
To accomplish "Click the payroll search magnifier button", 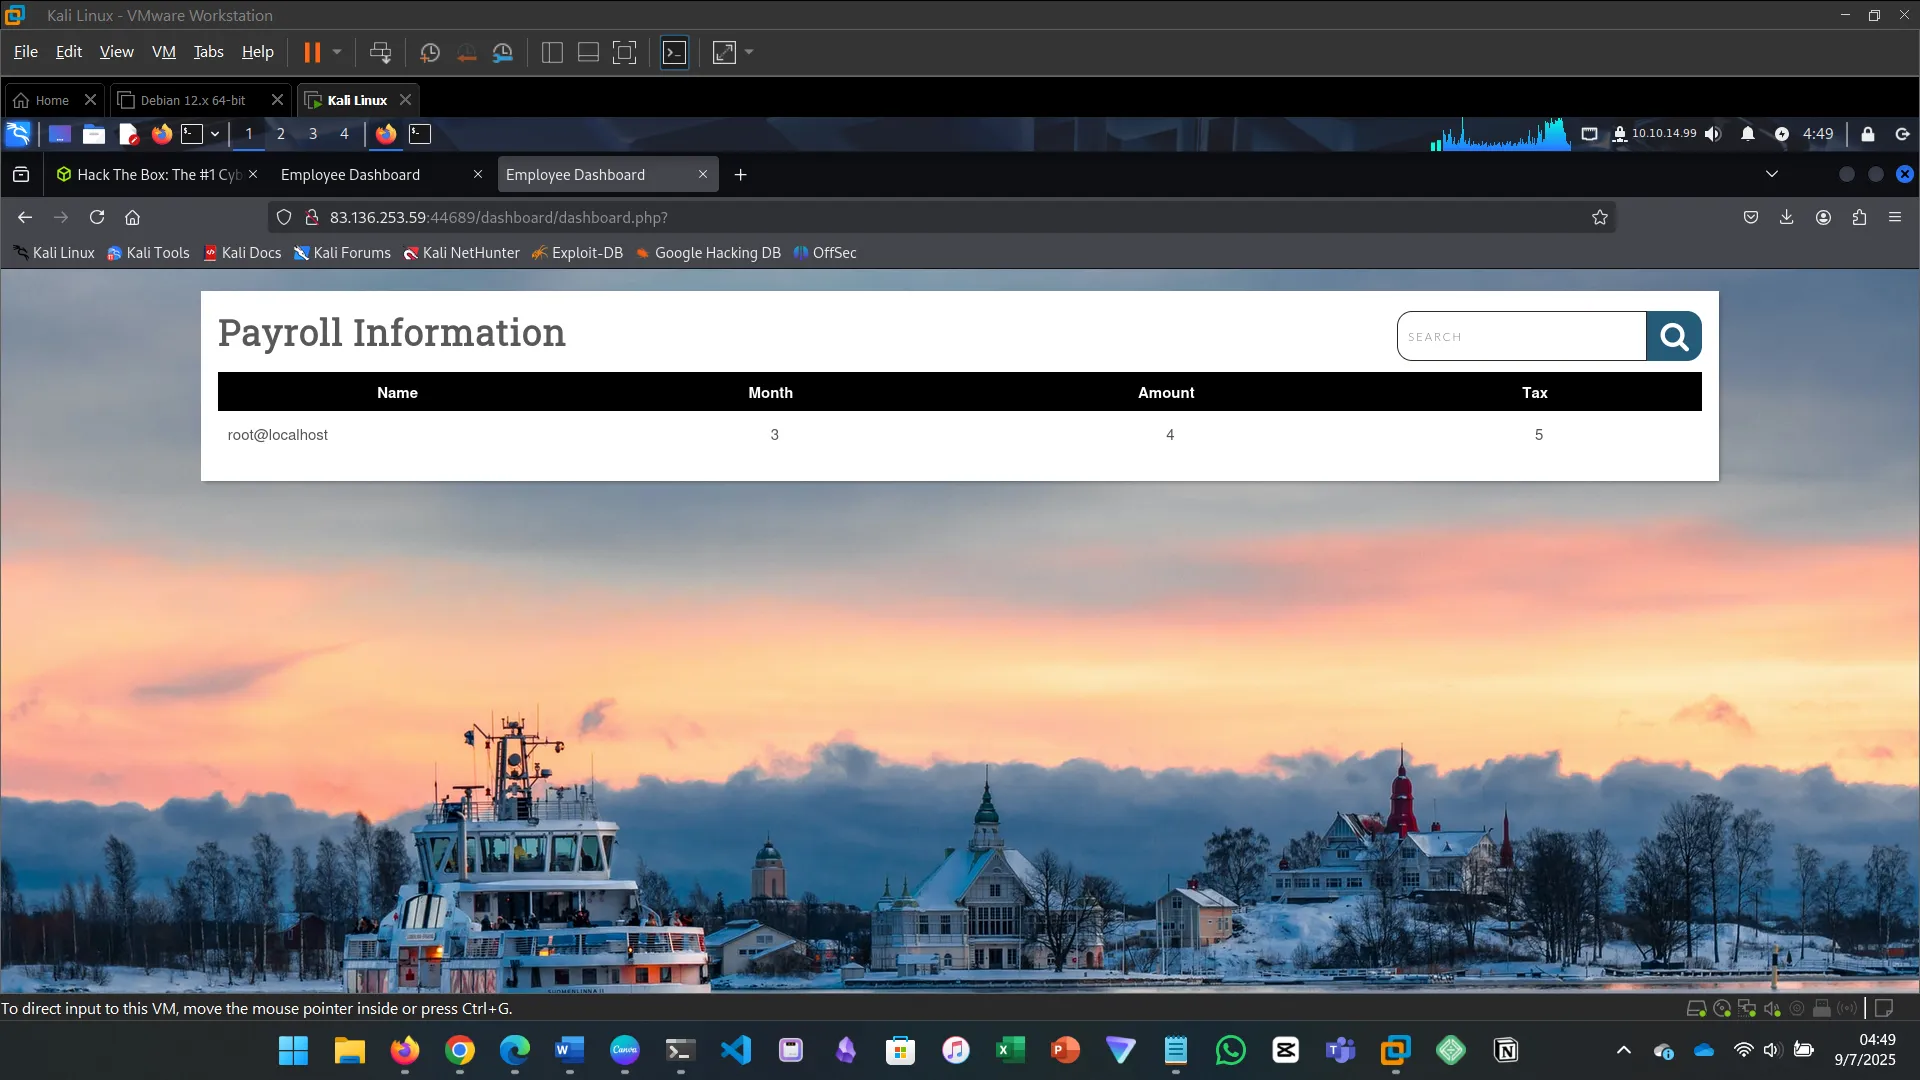I will (x=1673, y=337).
